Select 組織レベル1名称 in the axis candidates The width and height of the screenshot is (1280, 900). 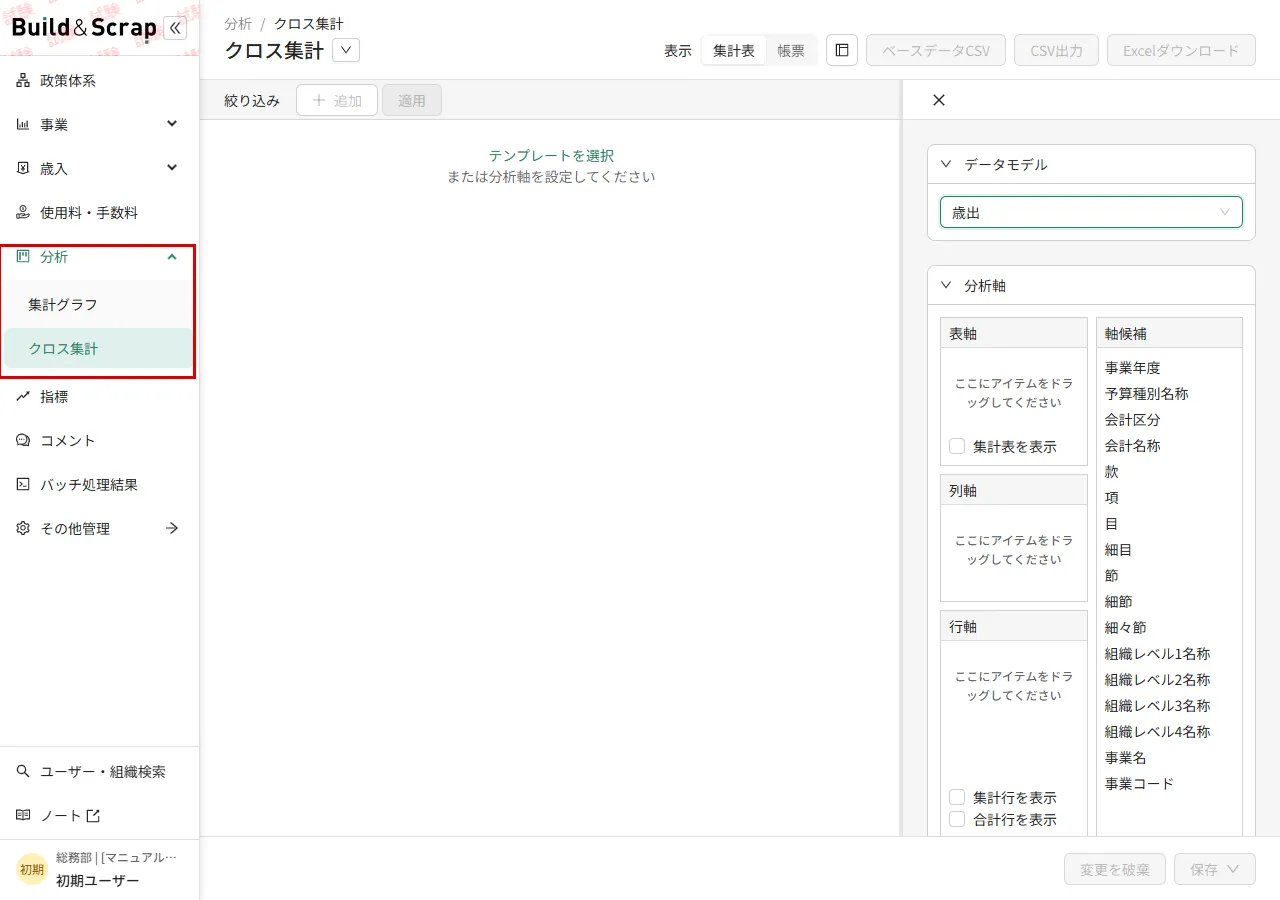coord(1158,654)
